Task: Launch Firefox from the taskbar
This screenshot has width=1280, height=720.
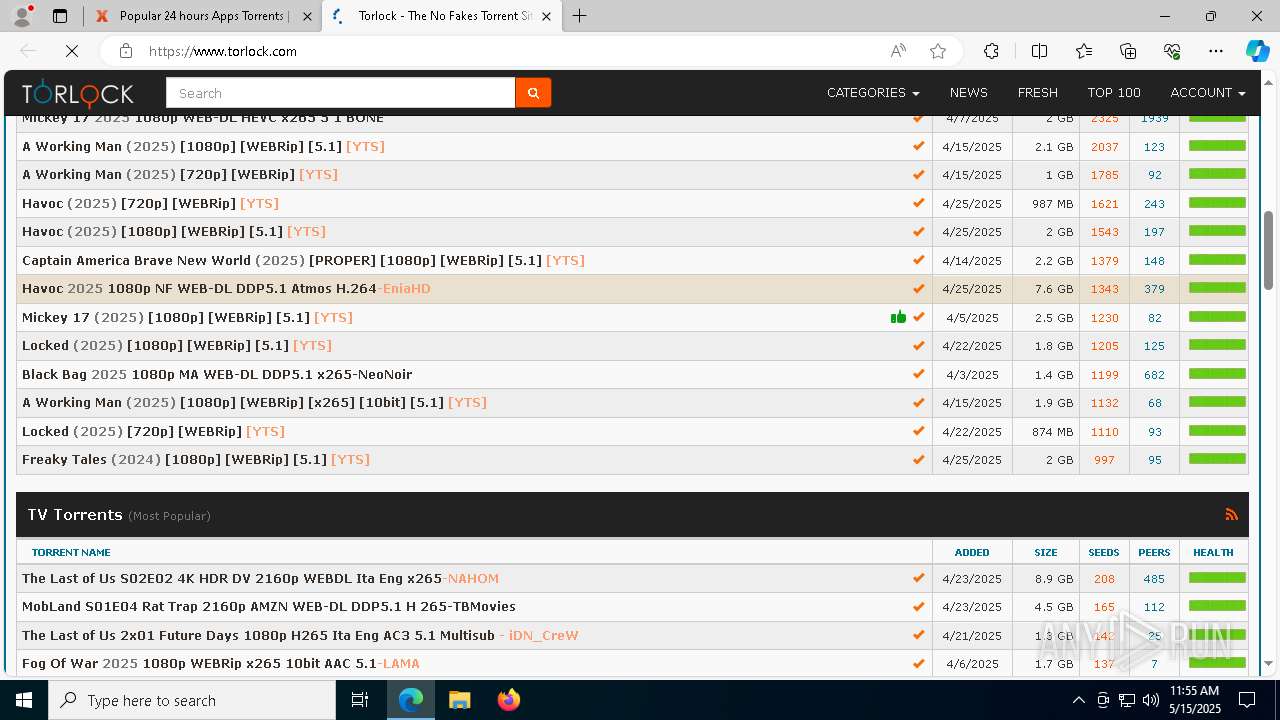Action: pyautogui.click(x=508, y=700)
